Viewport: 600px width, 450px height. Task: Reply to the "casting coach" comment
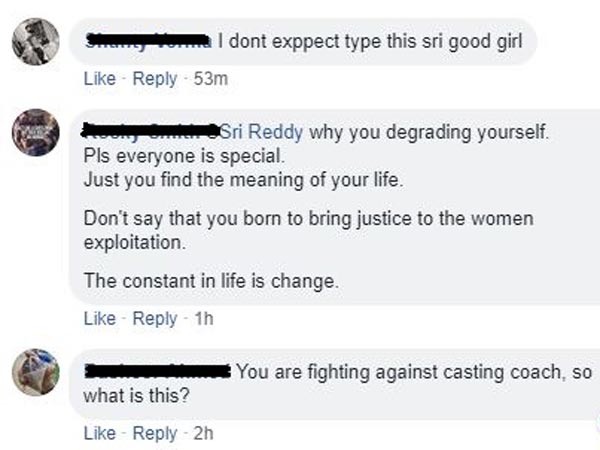154,433
